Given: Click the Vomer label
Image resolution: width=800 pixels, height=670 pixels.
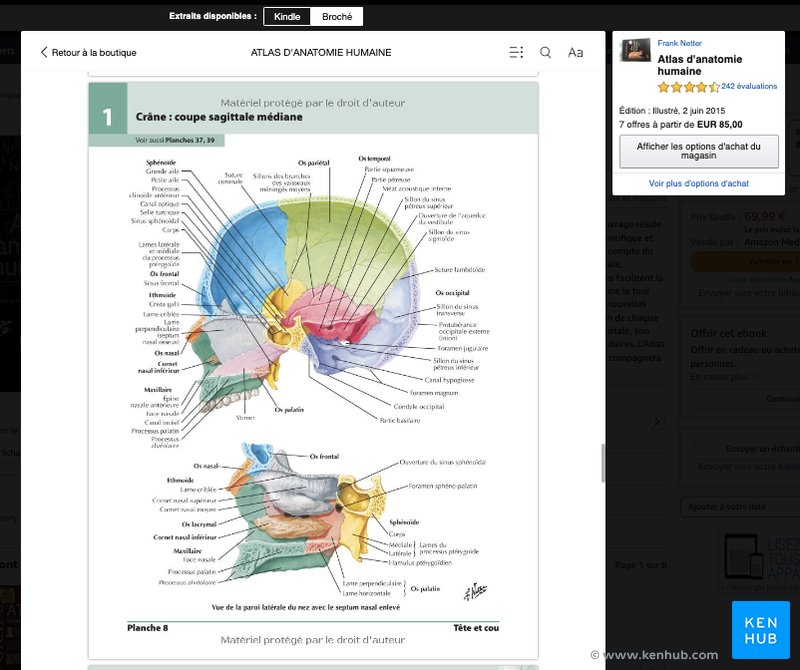Looking at the screenshot, I should [x=245, y=417].
